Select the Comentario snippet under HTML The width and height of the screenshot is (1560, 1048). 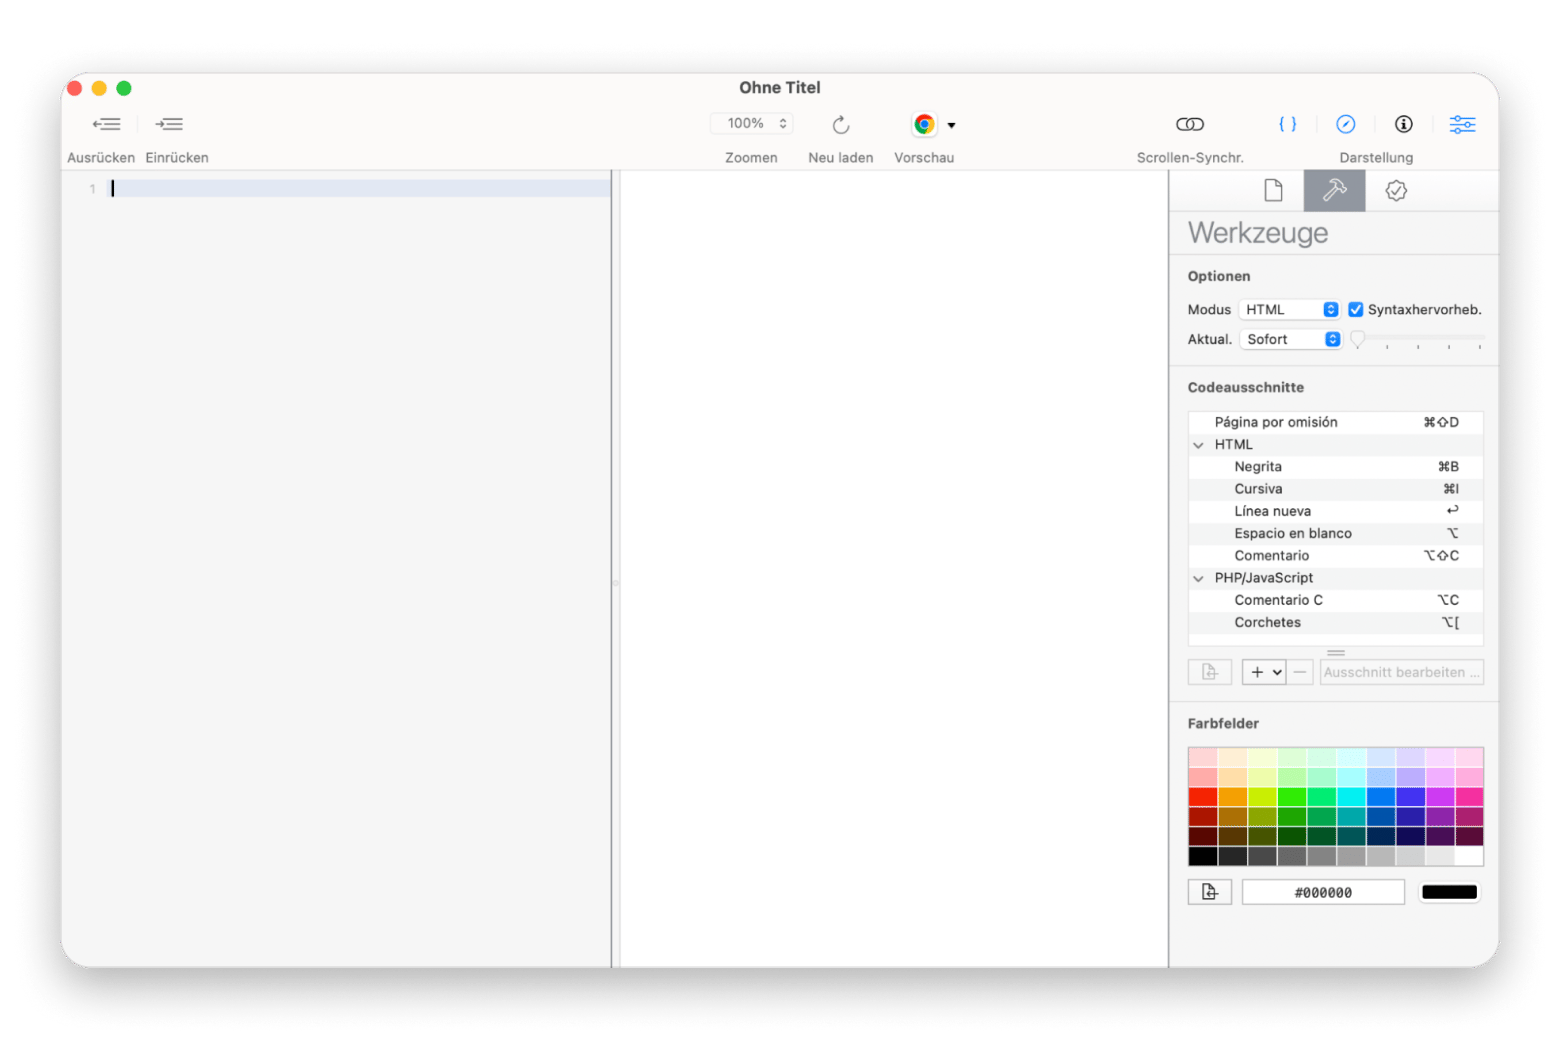pos(1336,556)
